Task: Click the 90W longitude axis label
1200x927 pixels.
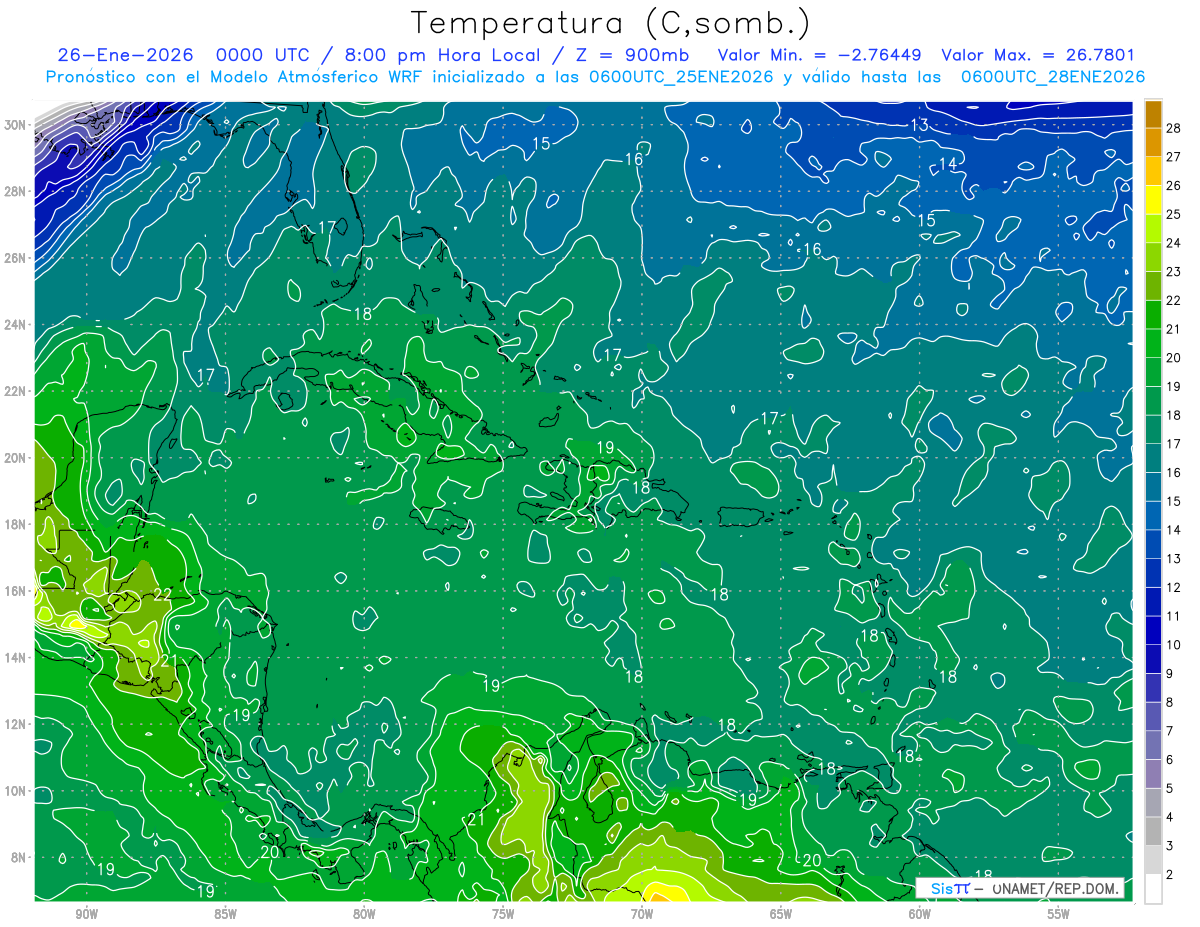Action: [x=86, y=914]
